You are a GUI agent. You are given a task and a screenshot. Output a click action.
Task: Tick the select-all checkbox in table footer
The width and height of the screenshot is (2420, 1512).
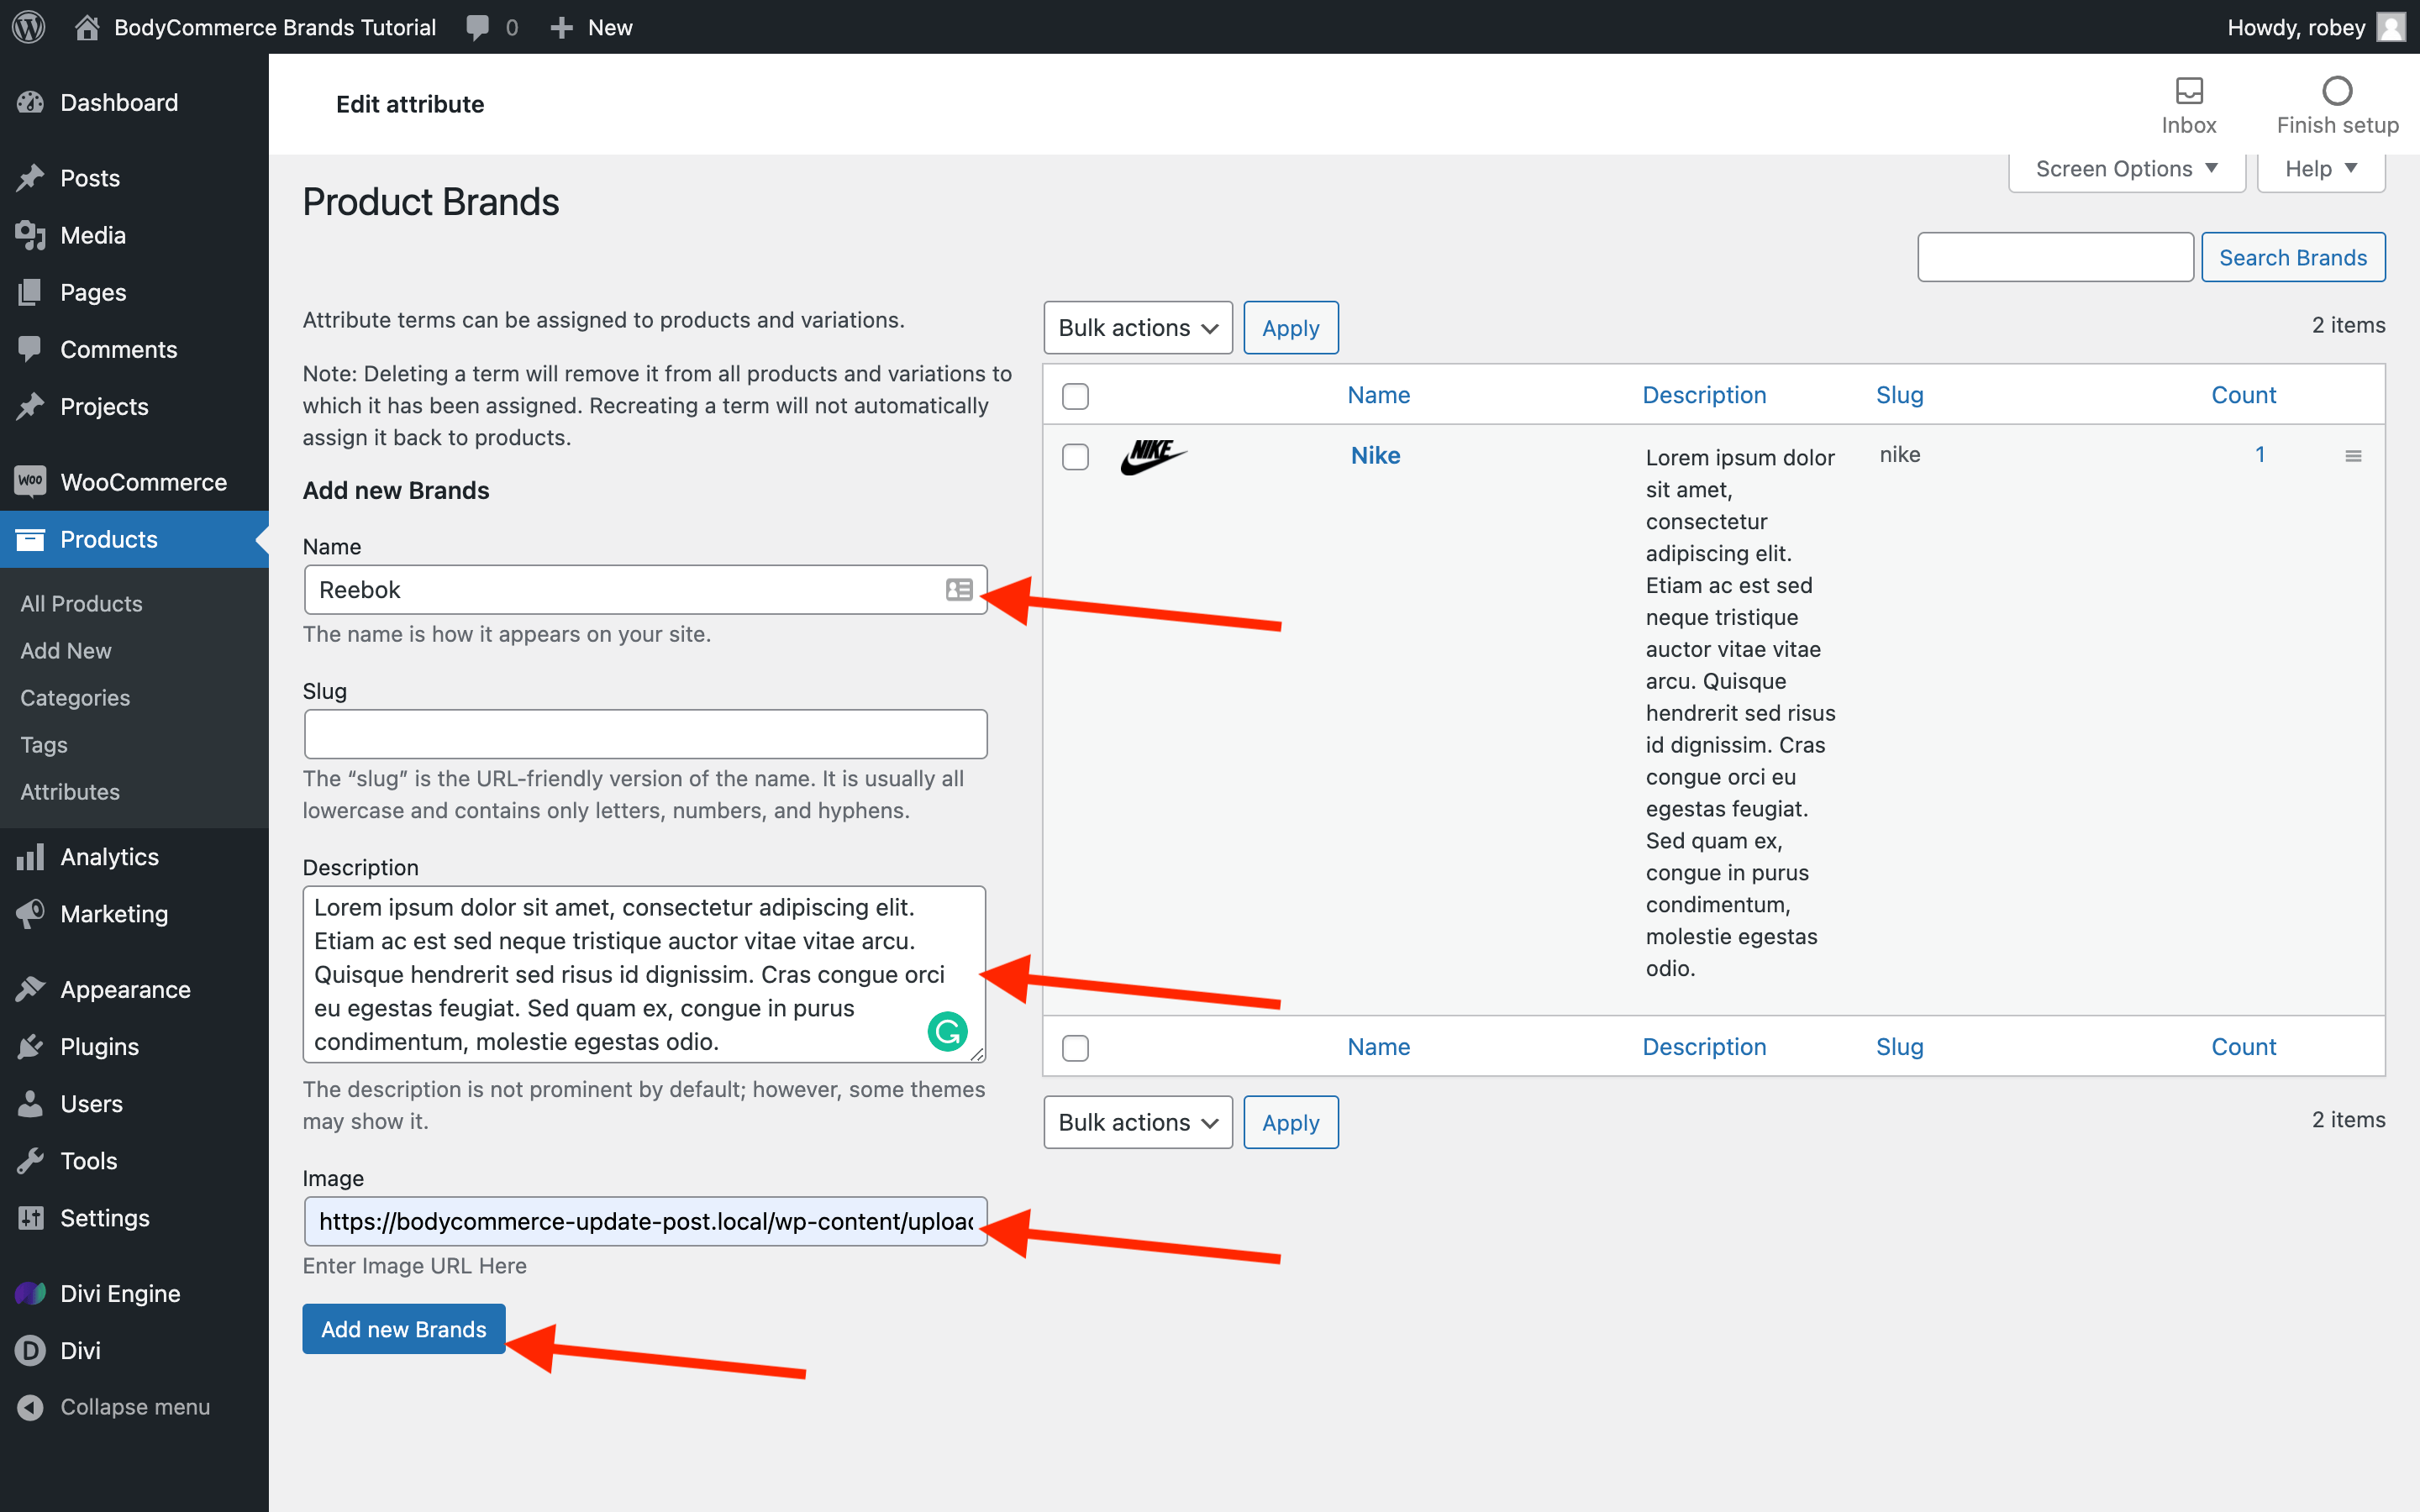click(1075, 1048)
